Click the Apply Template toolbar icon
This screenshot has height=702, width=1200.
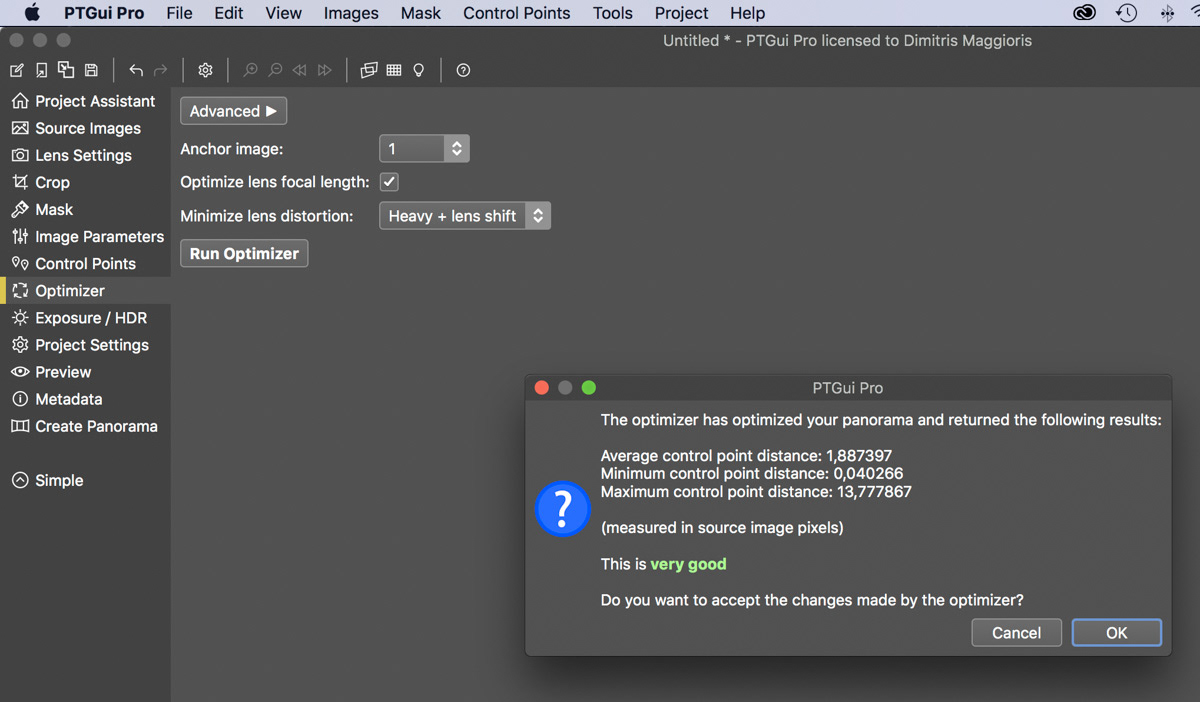66,70
